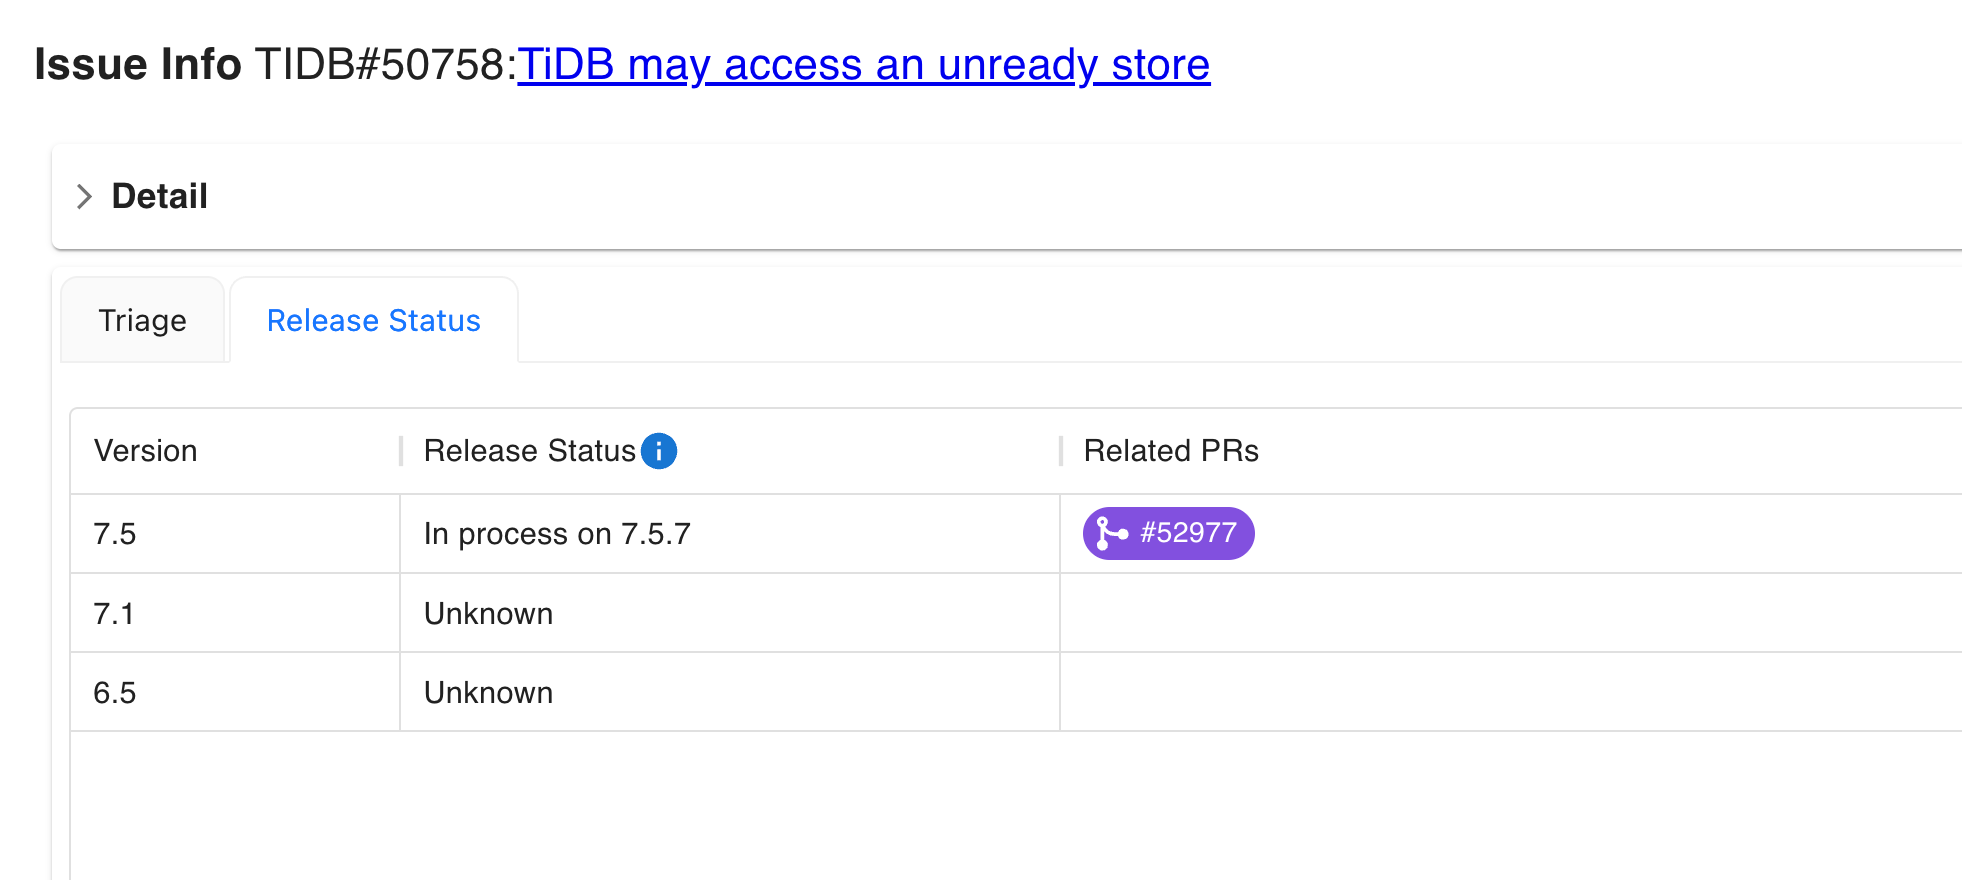Click the 7.1 version cell

[x=113, y=614]
